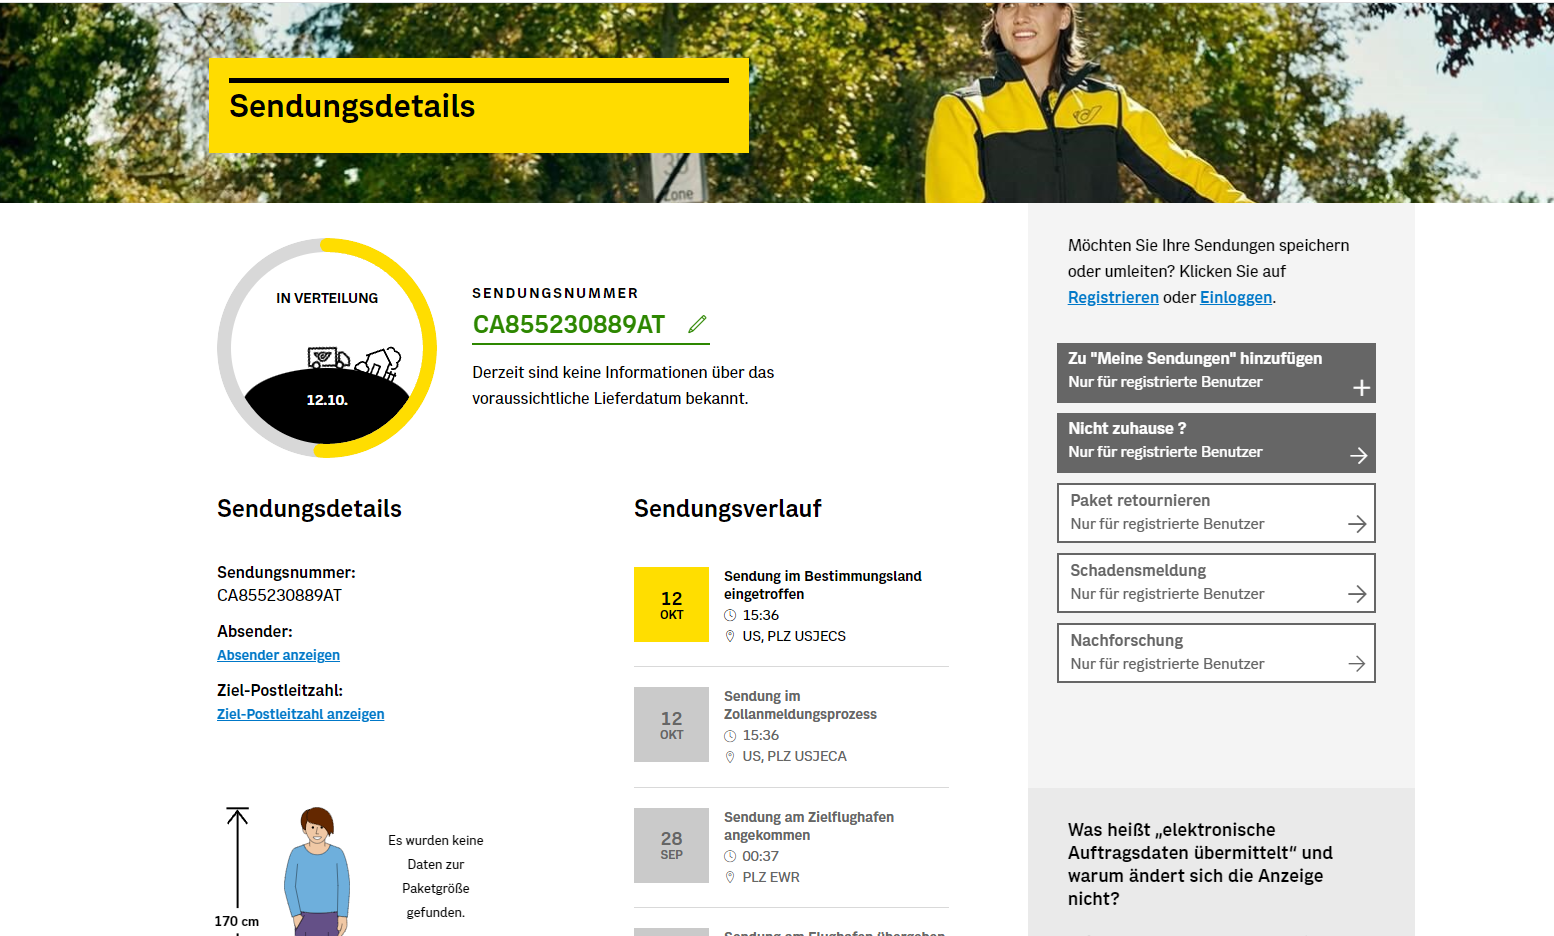
Task: Reveal 'Ziel-Postleitzahl anzeigen' link
Action: 300,715
